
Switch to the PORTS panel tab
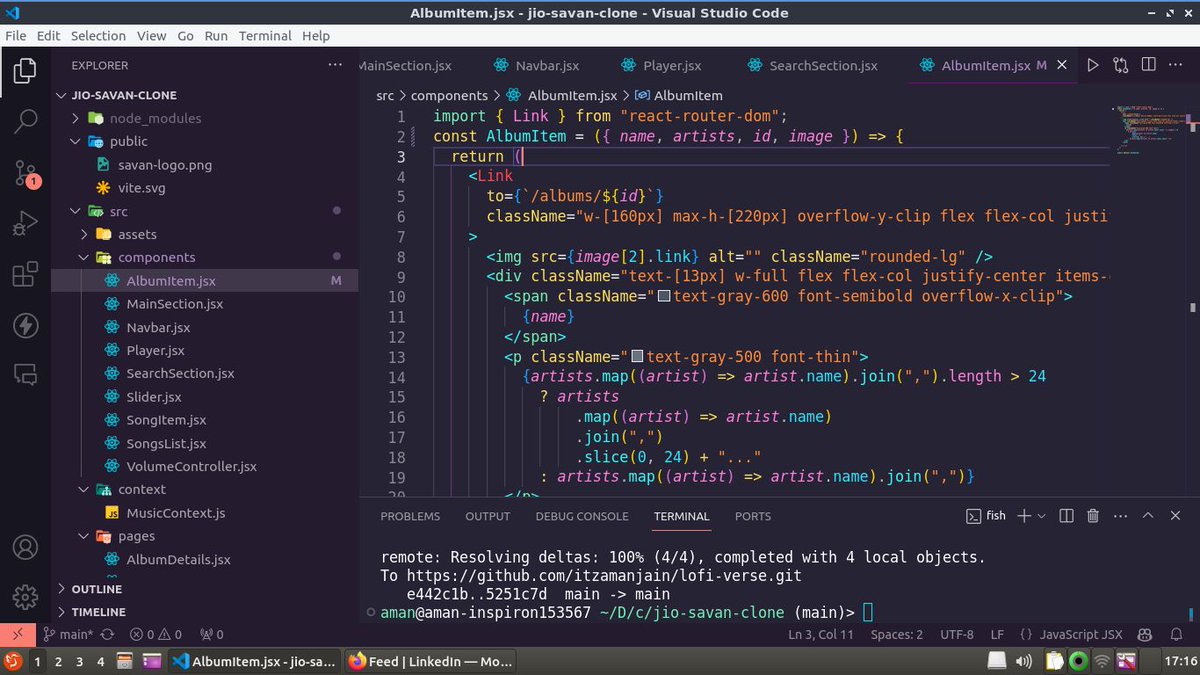753,516
